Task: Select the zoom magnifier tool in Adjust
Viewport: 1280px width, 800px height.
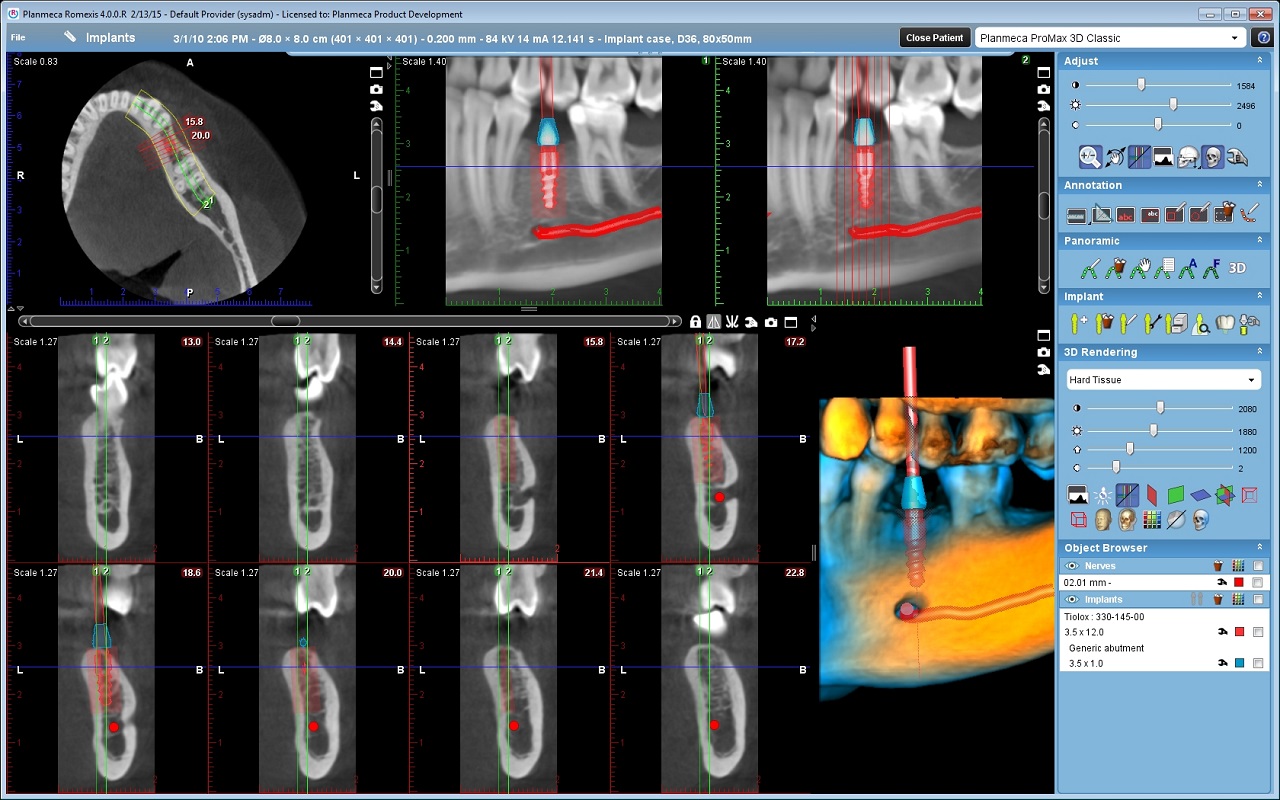Action: click(1090, 157)
